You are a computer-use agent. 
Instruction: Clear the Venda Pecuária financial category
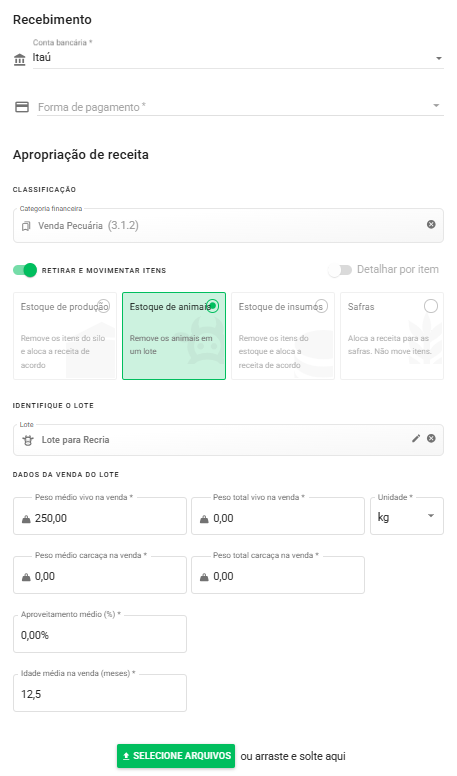click(x=431, y=224)
